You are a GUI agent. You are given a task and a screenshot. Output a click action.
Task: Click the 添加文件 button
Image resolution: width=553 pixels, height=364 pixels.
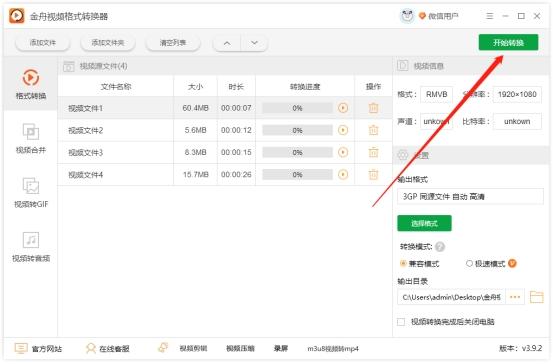[x=43, y=43]
